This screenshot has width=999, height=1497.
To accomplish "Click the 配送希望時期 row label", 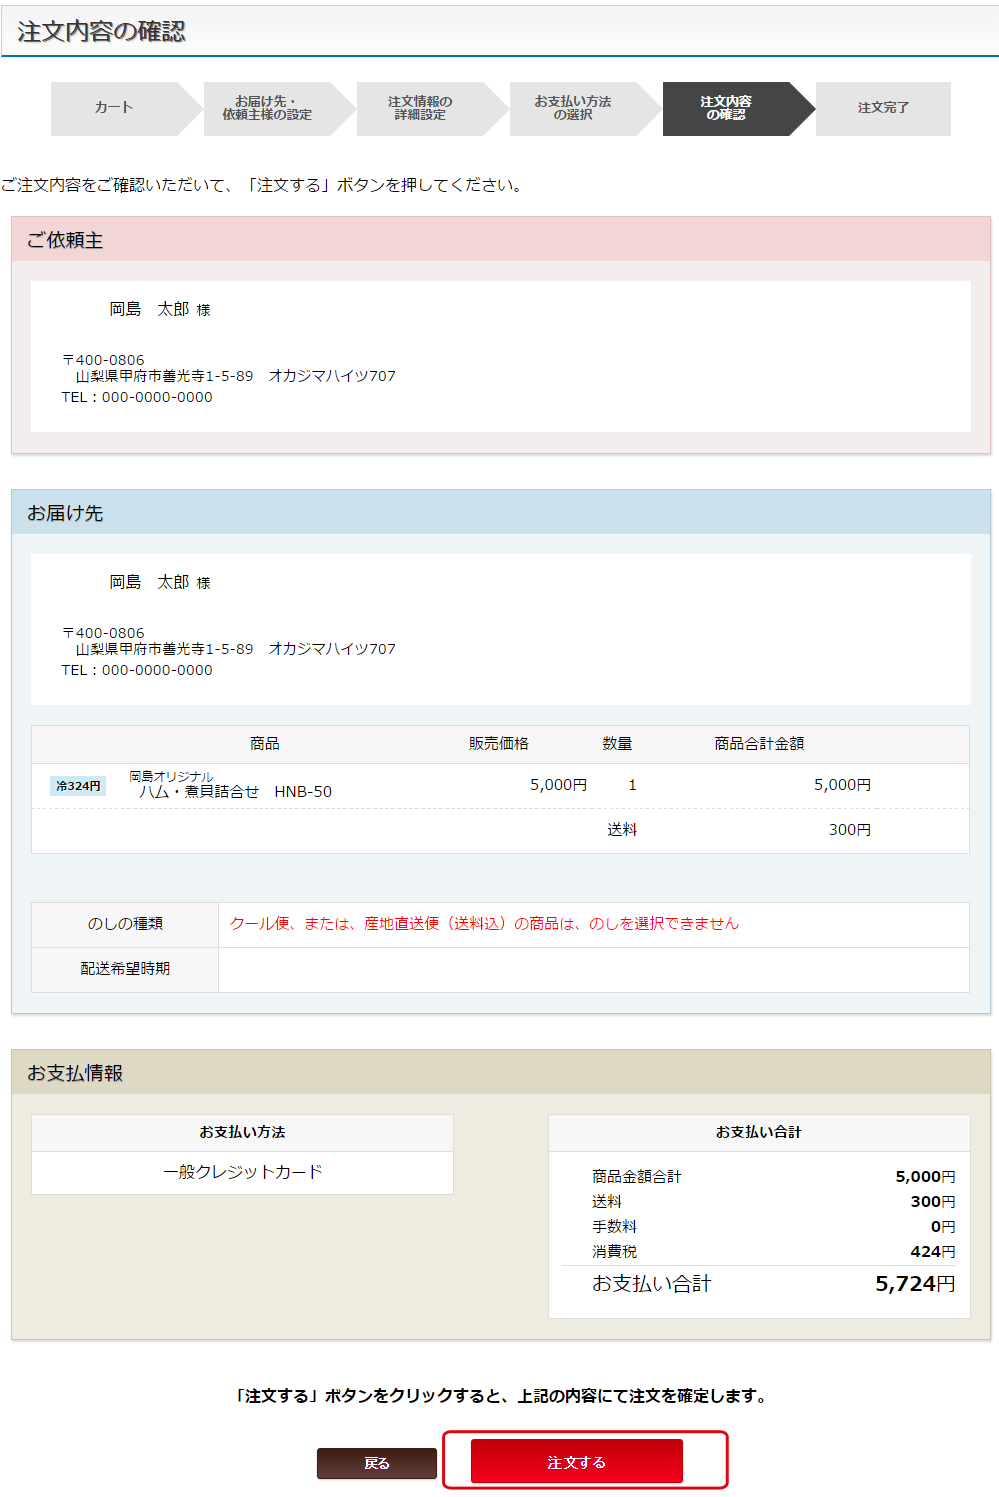I will pyautogui.click(x=125, y=969).
